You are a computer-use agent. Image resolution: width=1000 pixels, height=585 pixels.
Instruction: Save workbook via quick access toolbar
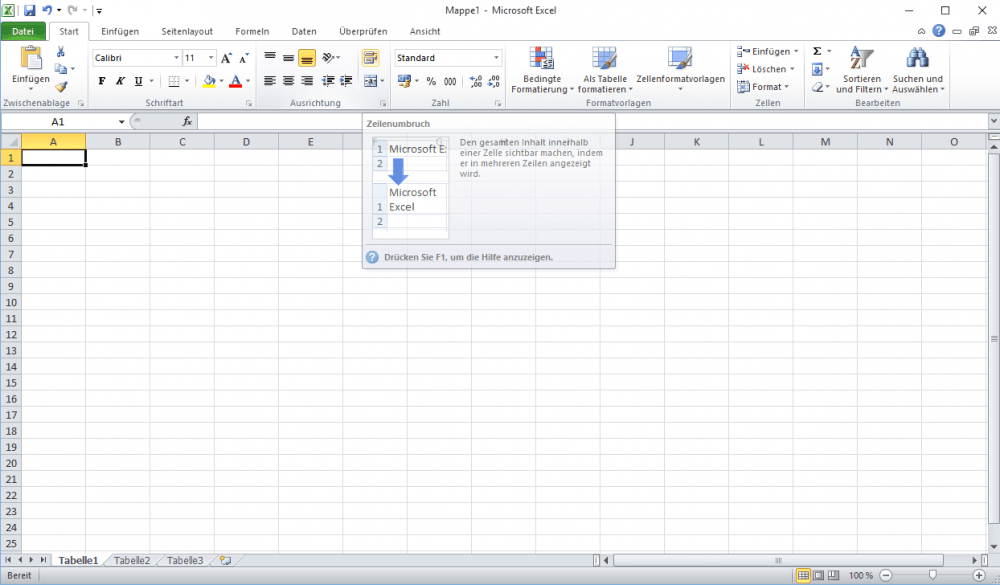(29, 10)
